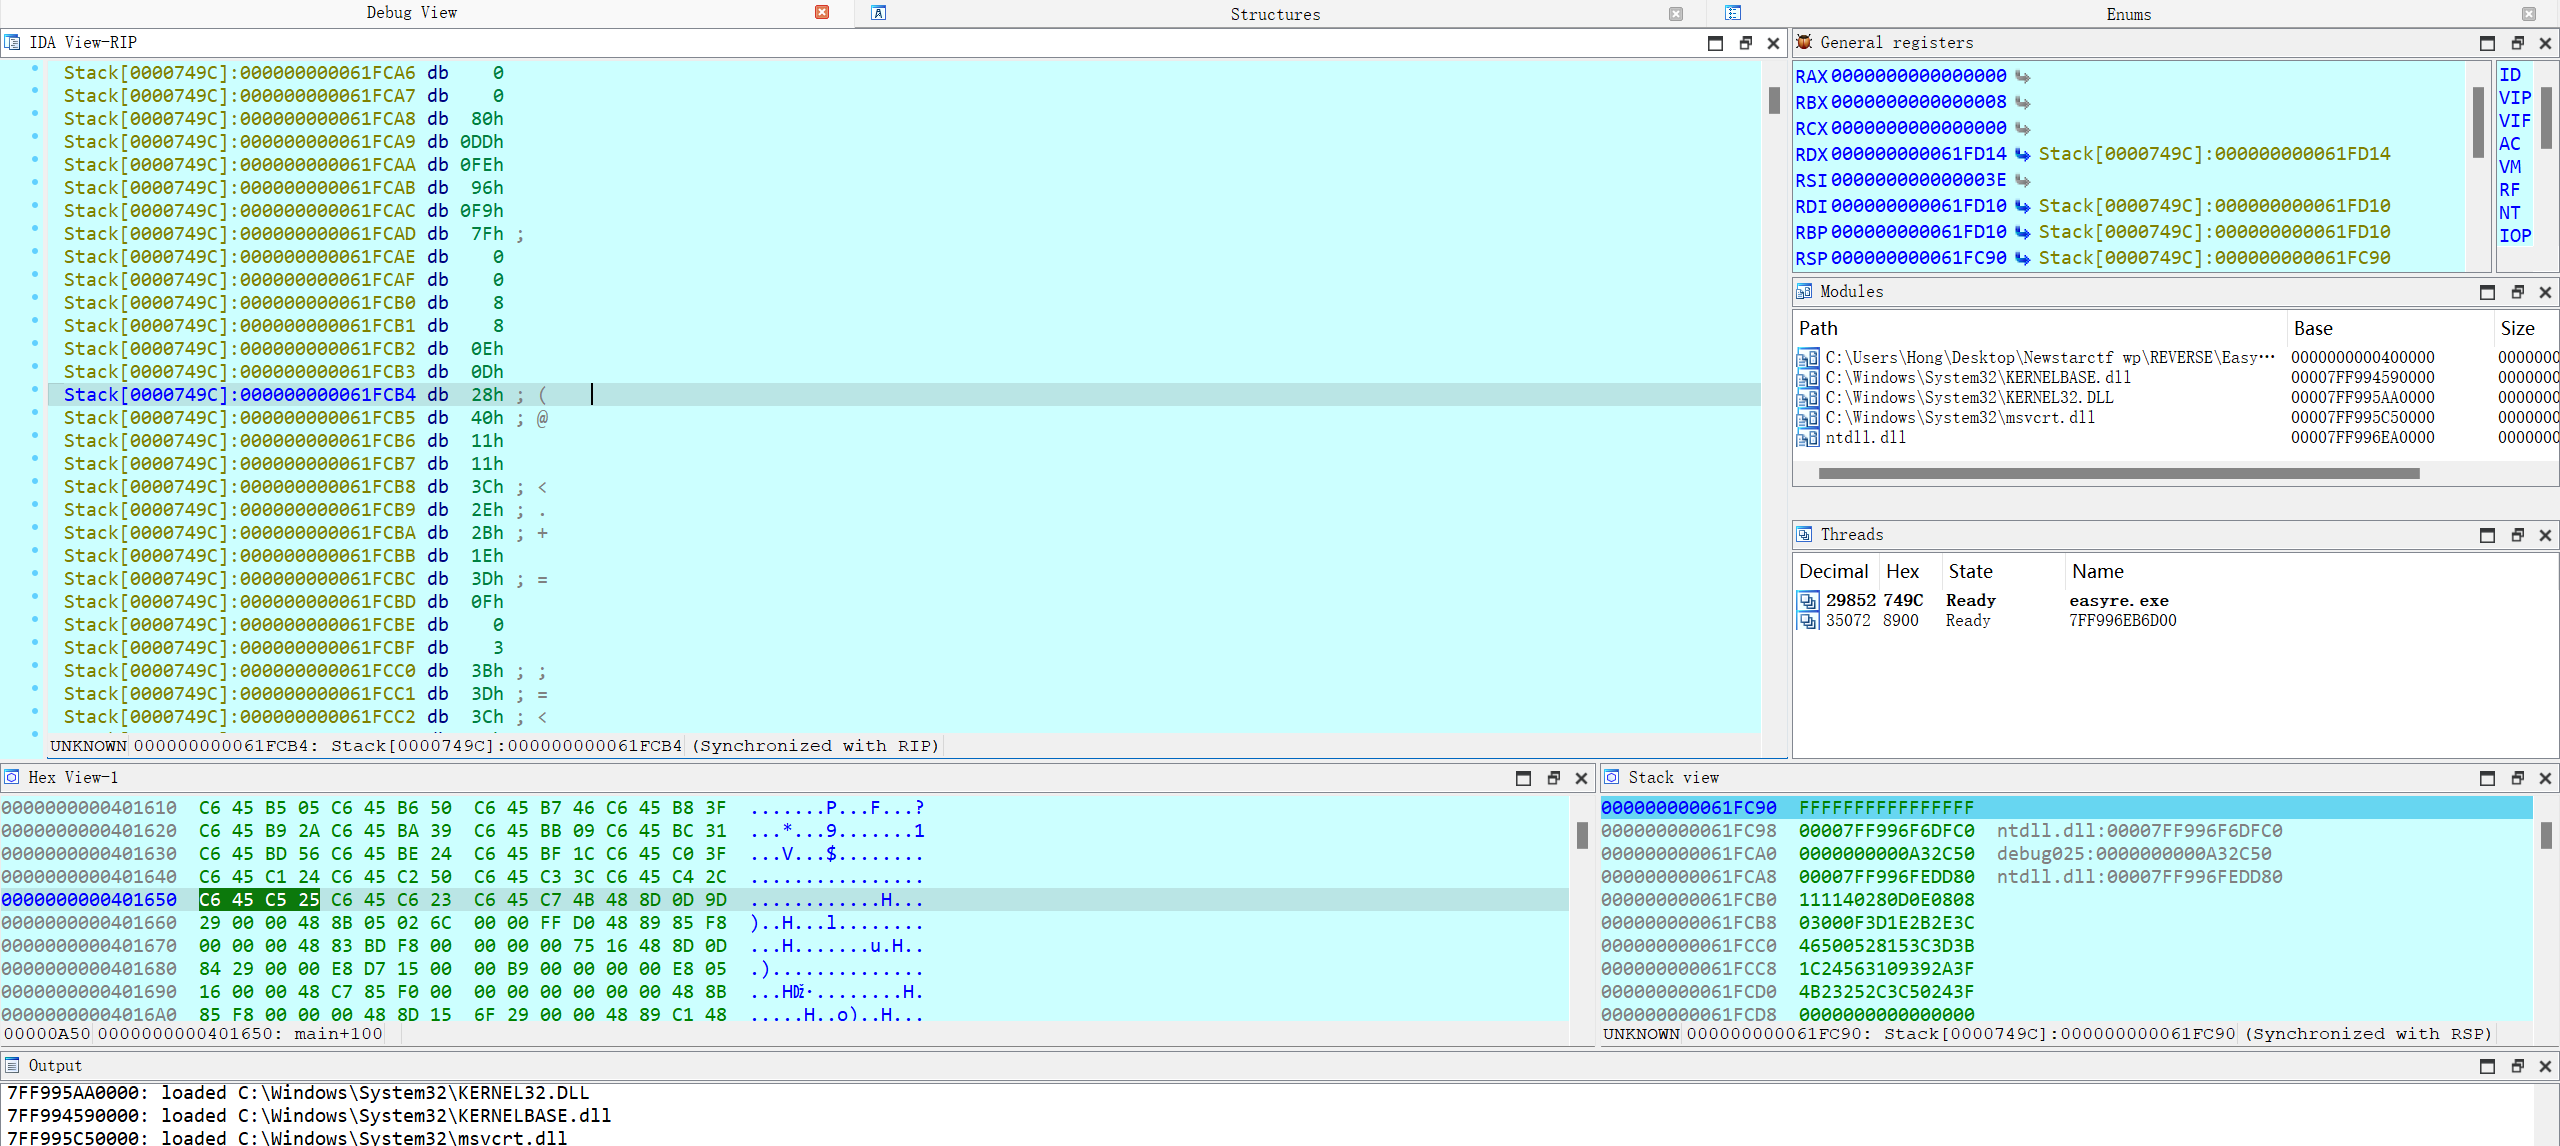Sort threads by Decimal column

point(1834,571)
